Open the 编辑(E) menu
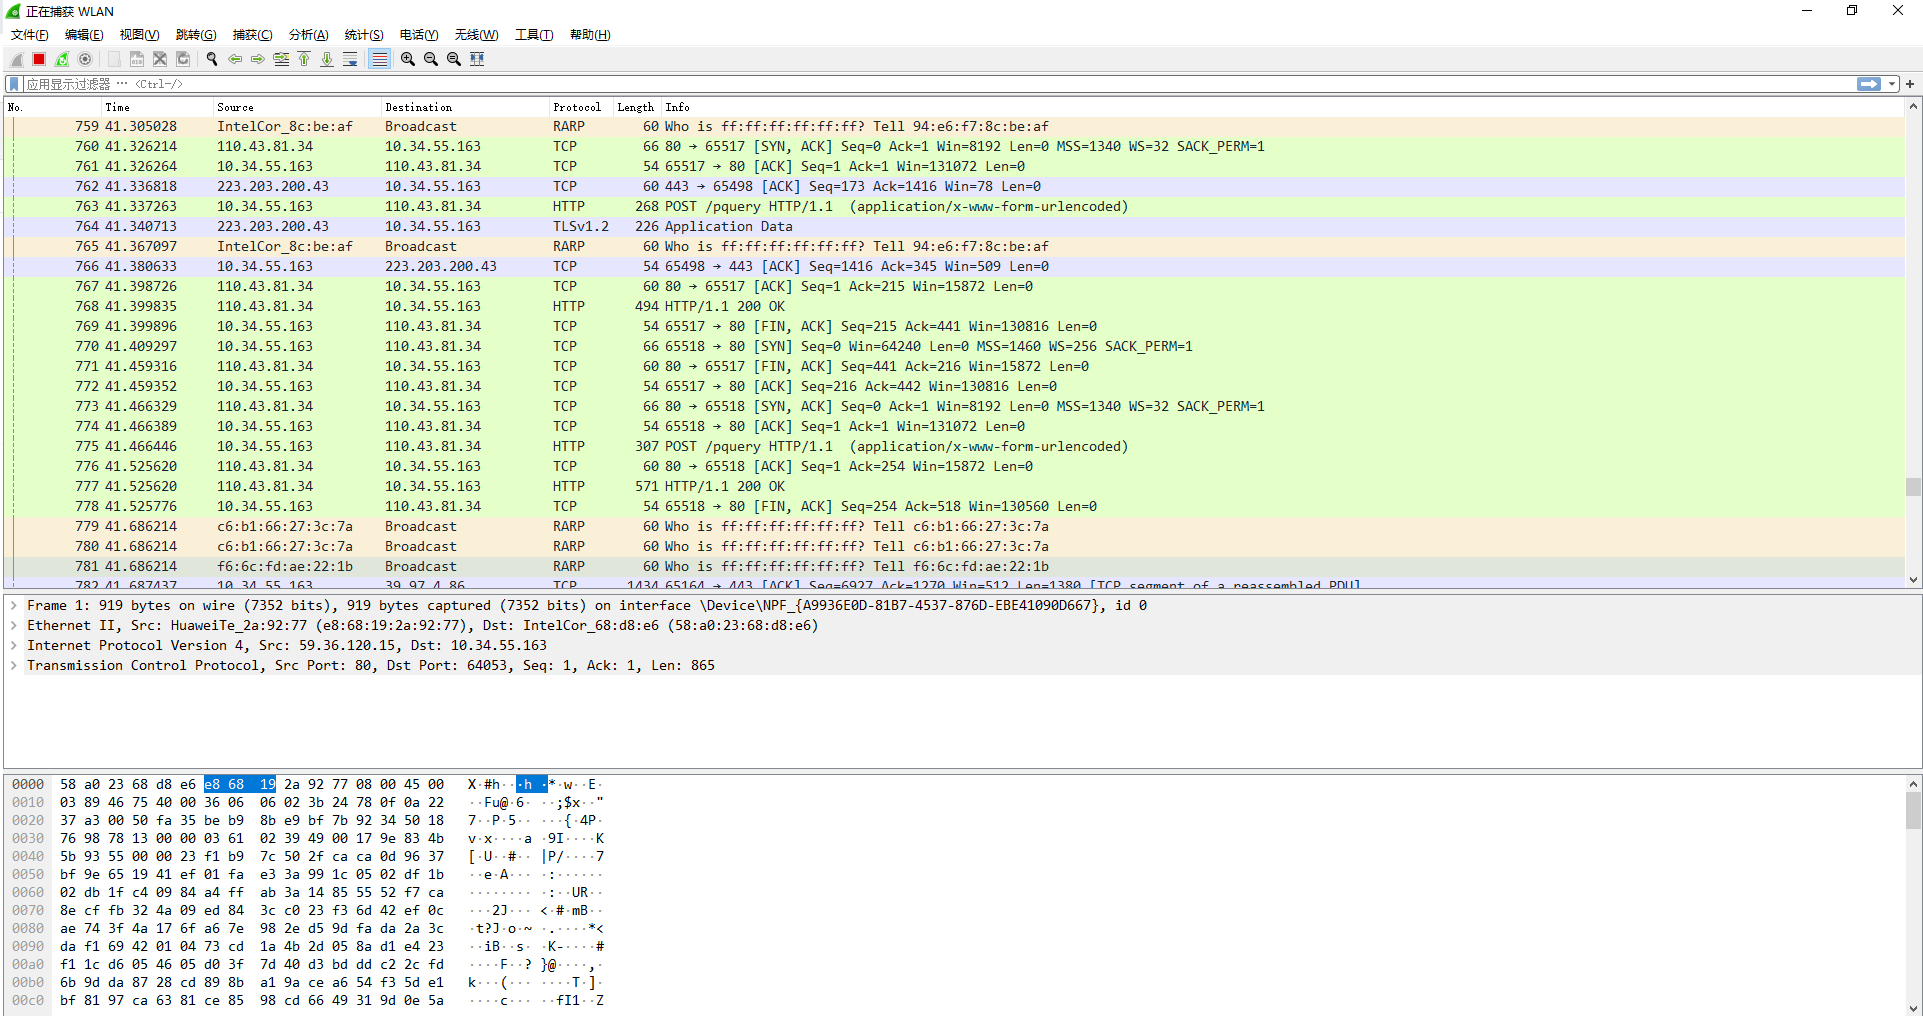 (x=84, y=35)
